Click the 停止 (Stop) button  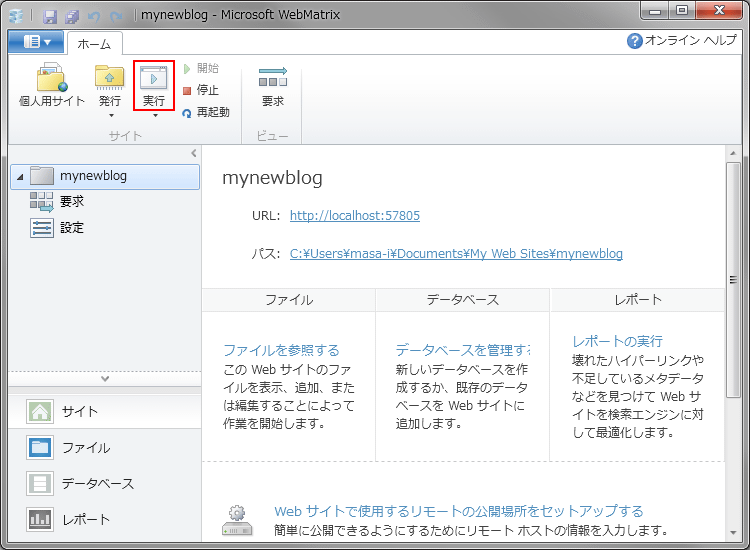point(201,90)
